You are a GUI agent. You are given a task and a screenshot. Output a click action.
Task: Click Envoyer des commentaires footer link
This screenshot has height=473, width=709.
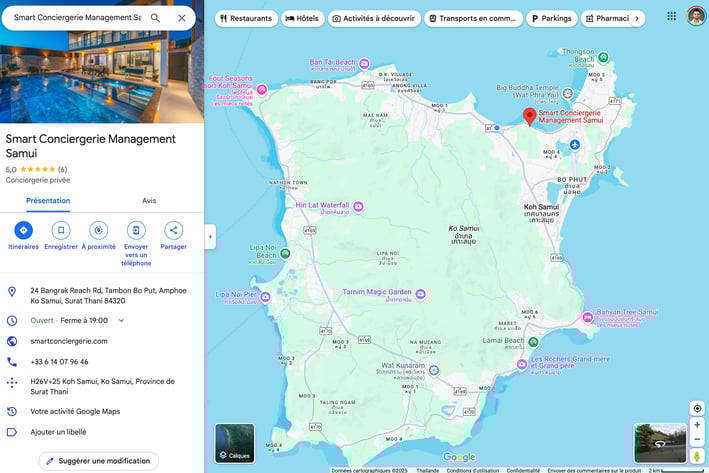tap(594, 470)
